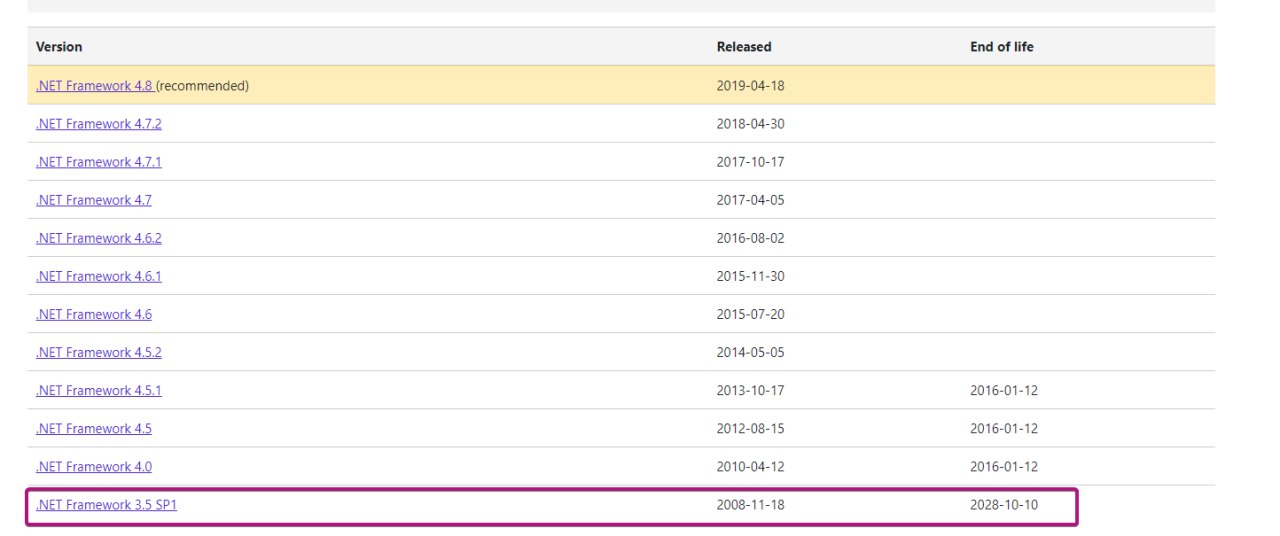Image resolution: width=1280 pixels, height=536 pixels.
Task: Open the .NET Framework 4.6.1 link
Action: pyautogui.click(x=99, y=276)
